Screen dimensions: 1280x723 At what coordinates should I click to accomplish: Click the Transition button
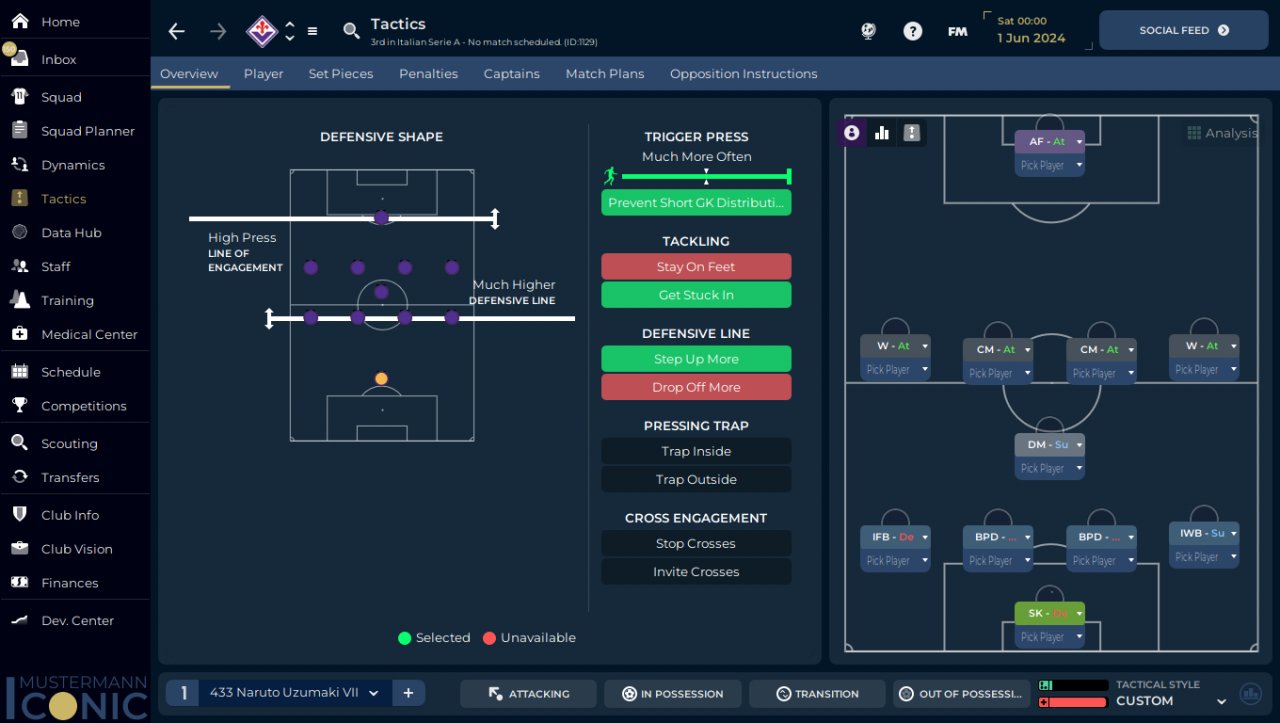click(x=817, y=694)
